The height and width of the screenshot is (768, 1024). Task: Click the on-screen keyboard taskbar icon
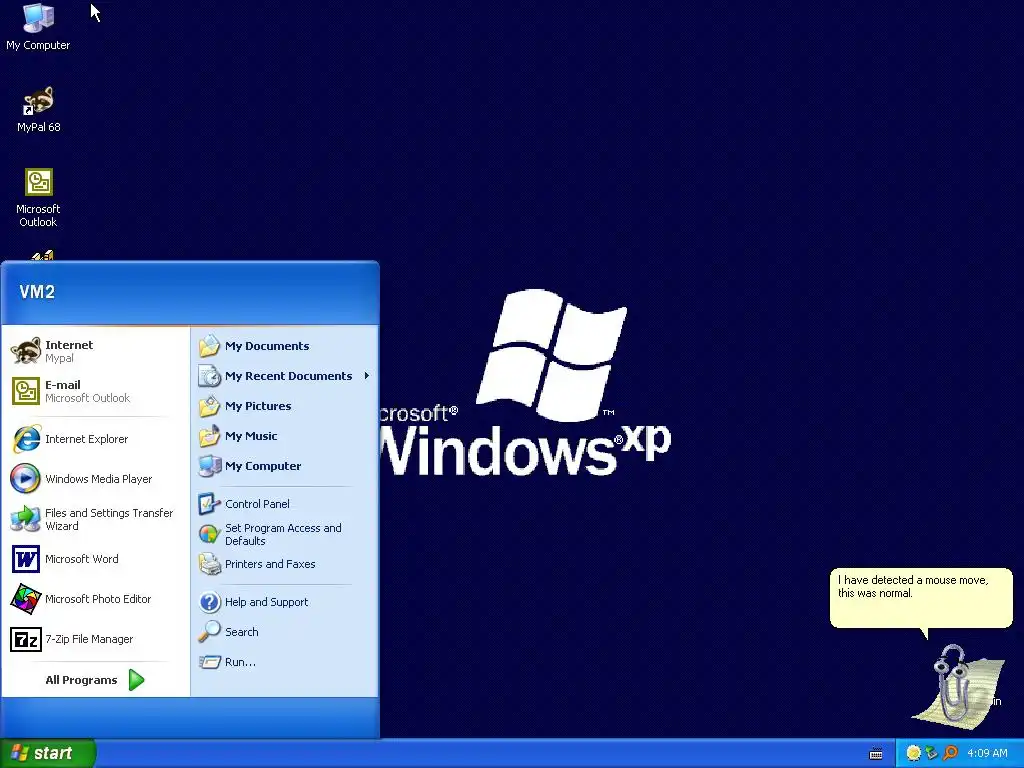(876, 754)
